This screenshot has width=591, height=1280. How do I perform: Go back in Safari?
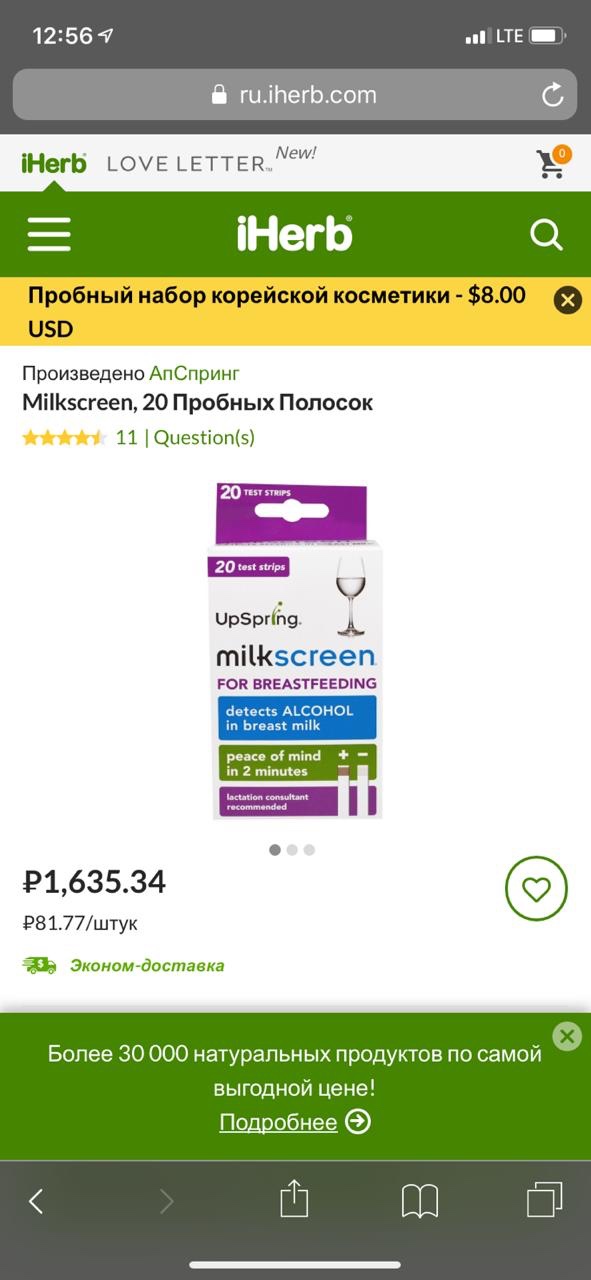pos(36,1200)
